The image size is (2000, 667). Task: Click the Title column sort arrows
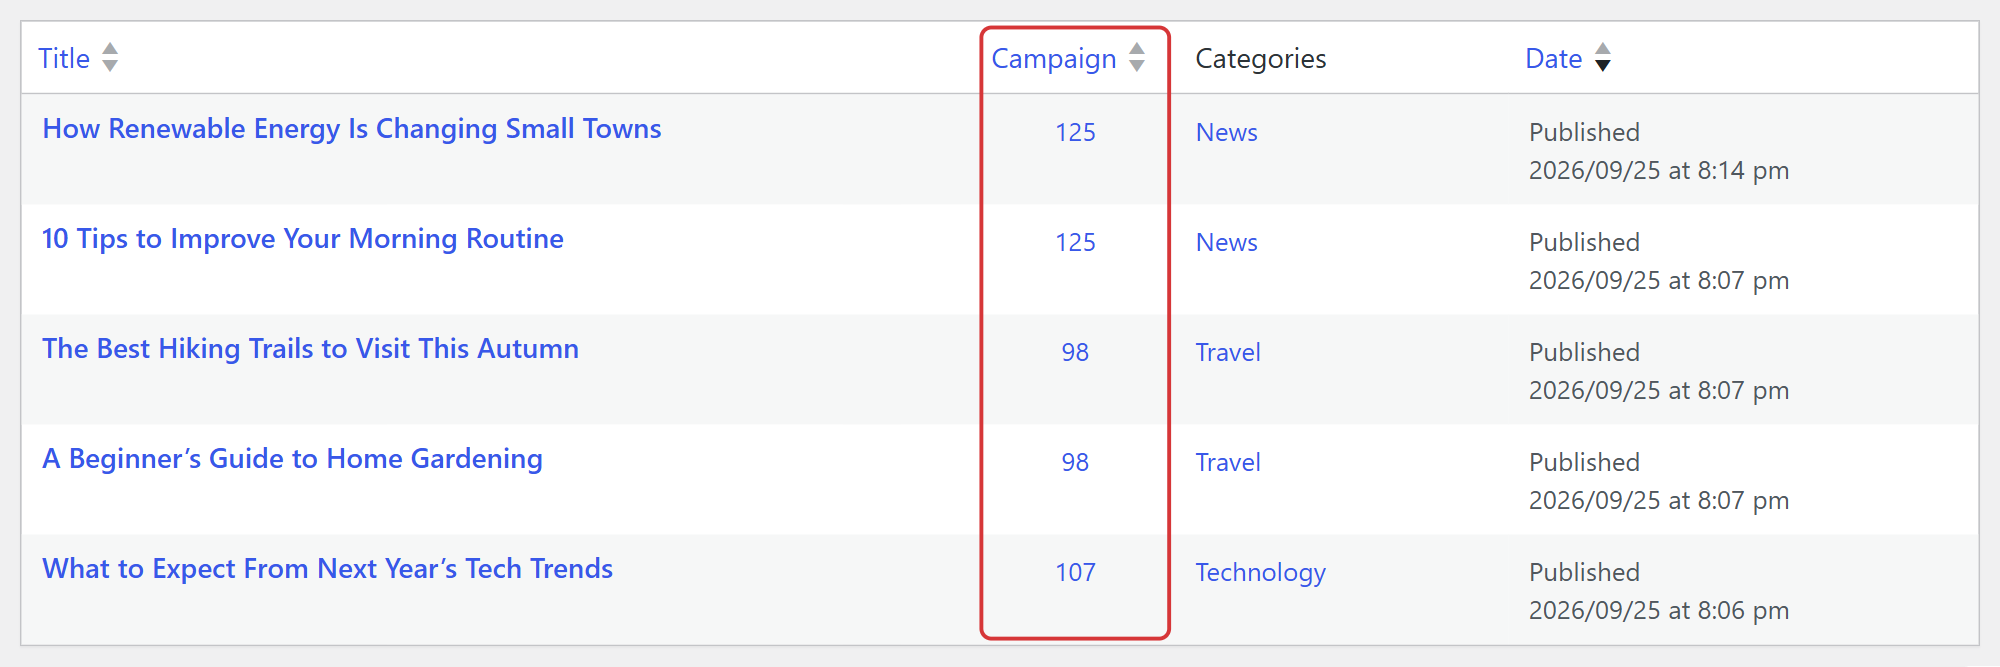pyautogui.click(x=110, y=57)
